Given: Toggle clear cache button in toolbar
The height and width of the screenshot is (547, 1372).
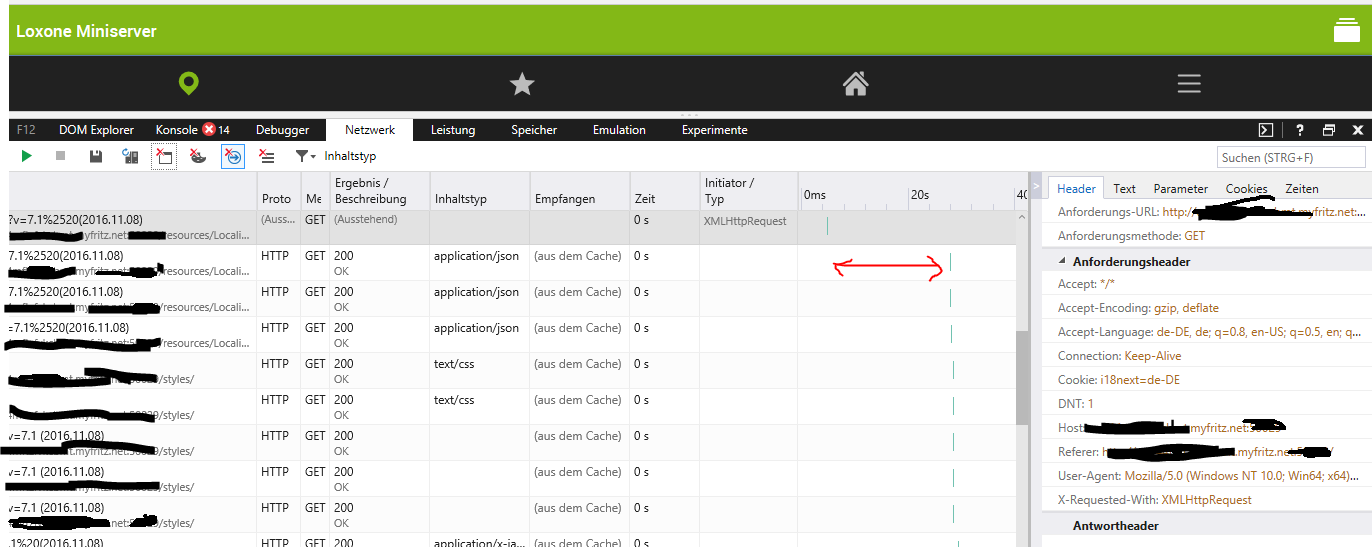Looking at the screenshot, I should (x=164, y=156).
